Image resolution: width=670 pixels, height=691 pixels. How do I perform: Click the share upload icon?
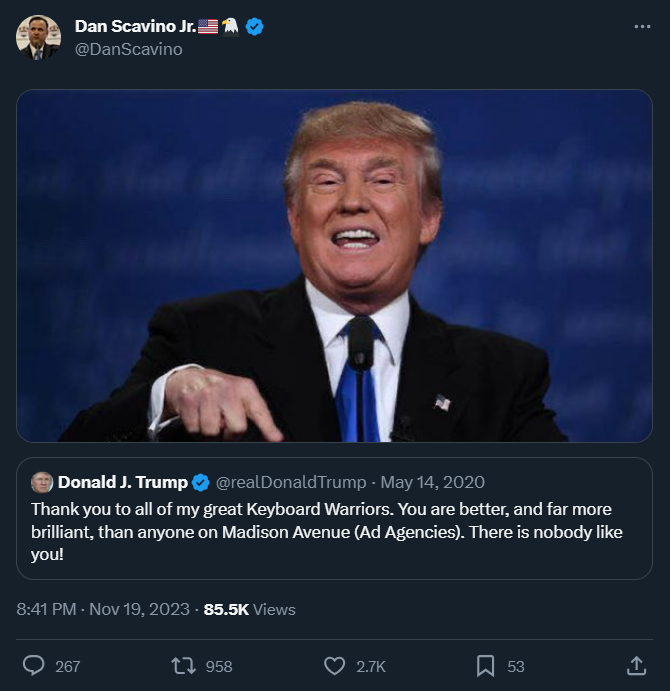pyautogui.click(x=635, y=666)
